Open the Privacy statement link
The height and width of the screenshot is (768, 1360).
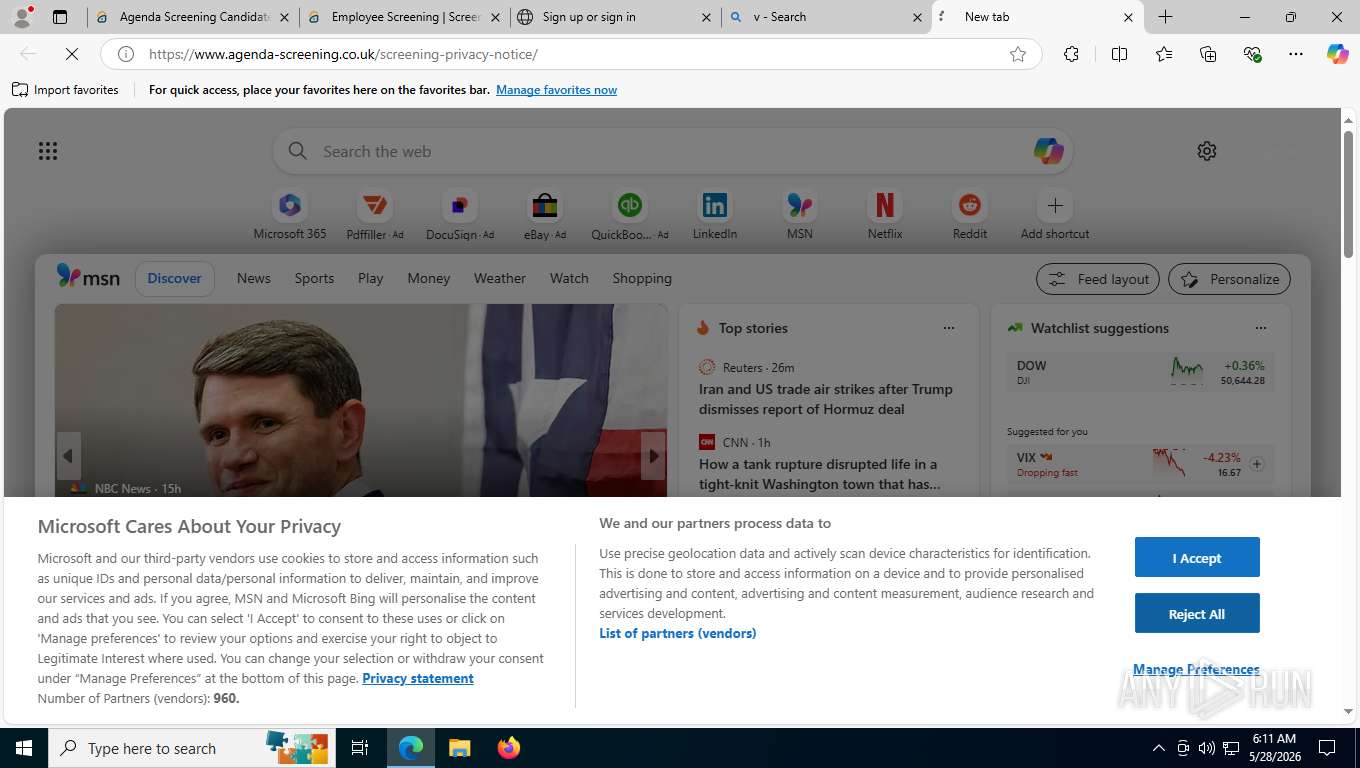(418, 678)
